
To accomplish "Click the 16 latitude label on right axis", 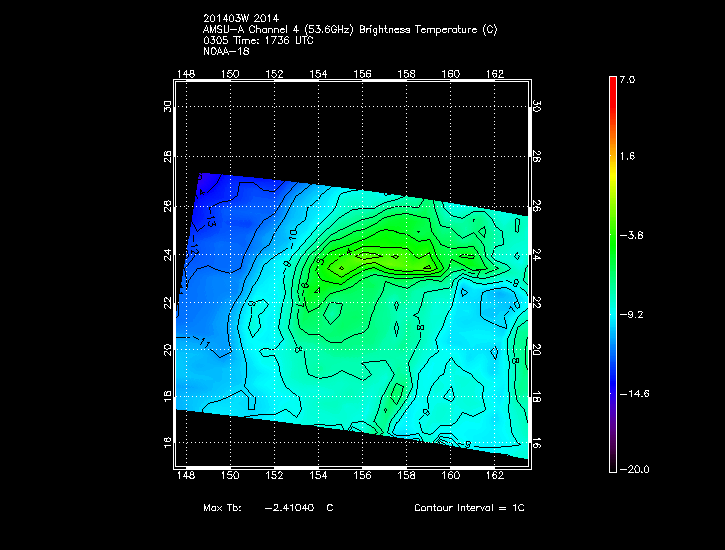I will tap(536, 441).
